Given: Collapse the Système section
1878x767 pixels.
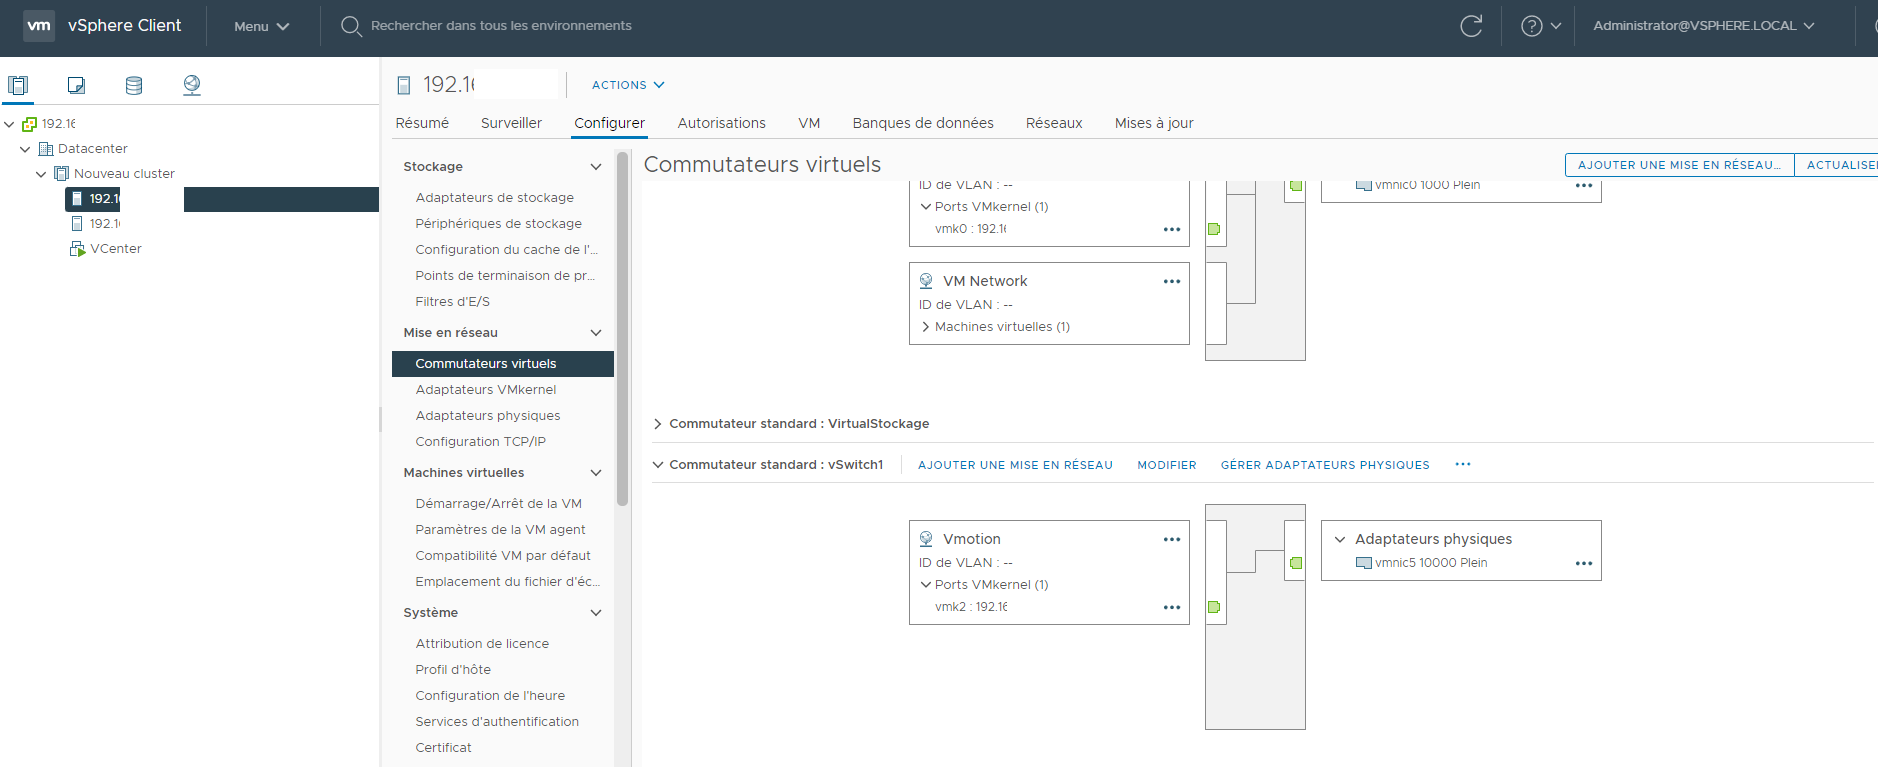Looking at the screenshot, I should click(x=596, y=613).
